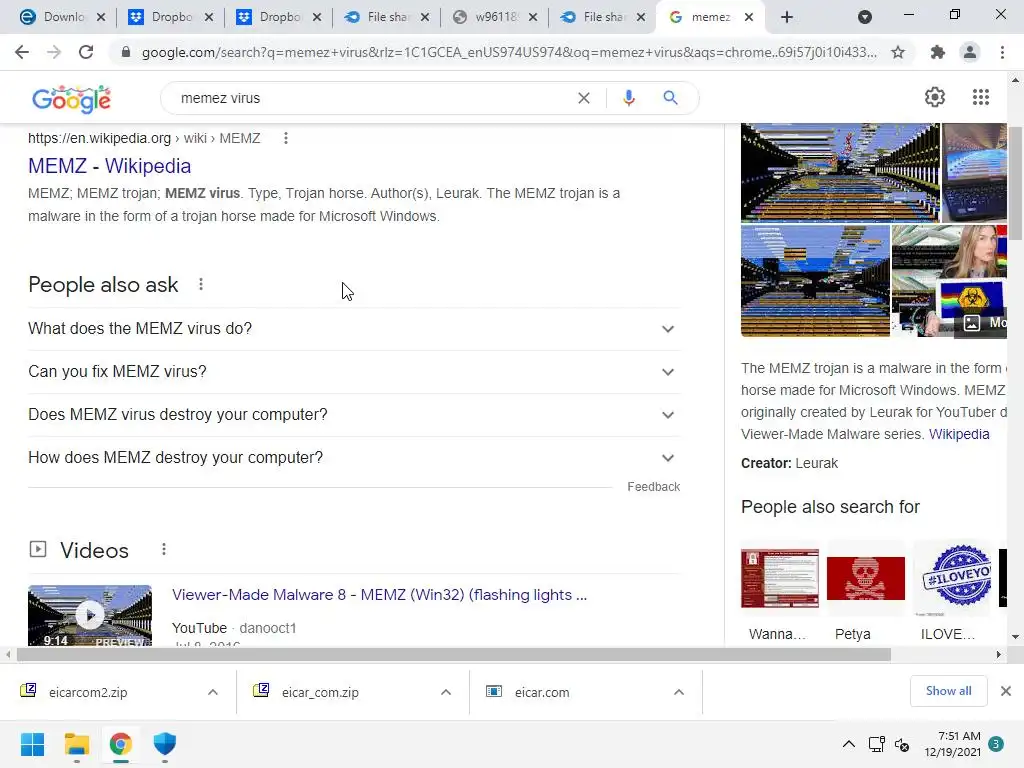The image size is (1024, 768).
Task: View site information lock icon
Action: (x=126, y=52)
